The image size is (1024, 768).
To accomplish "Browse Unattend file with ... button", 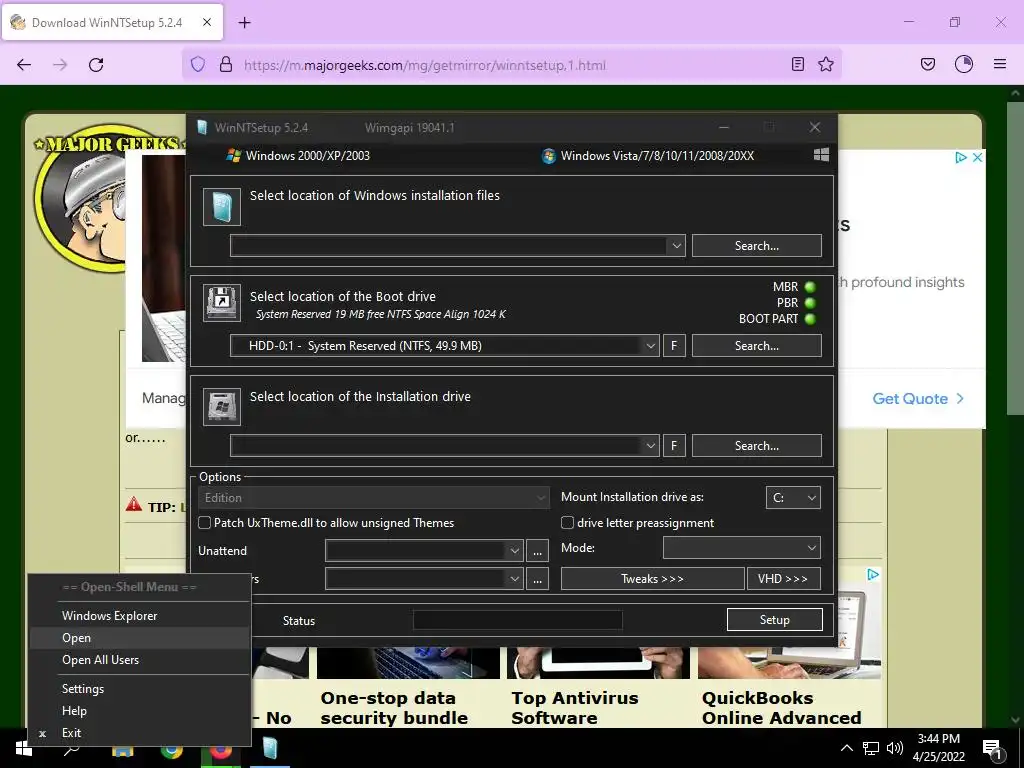I will tap(537, 551).
